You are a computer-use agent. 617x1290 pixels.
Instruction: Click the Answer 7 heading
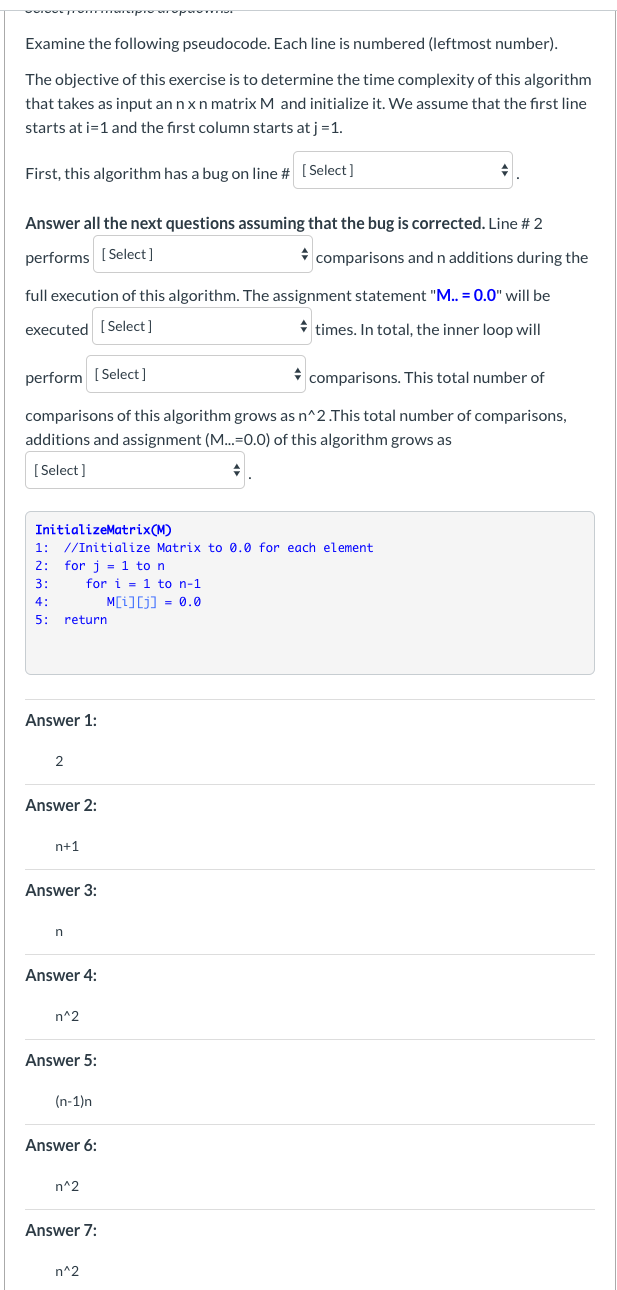tap(60, 1230)
